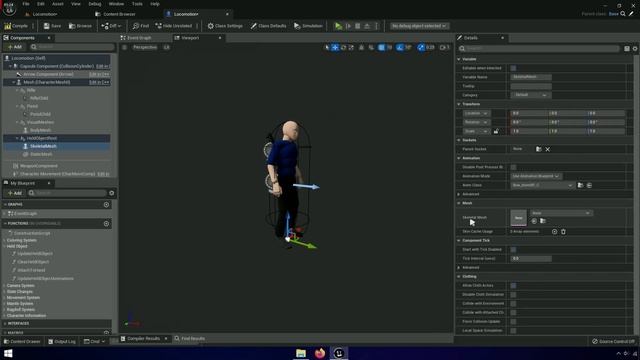Click the Stop playback button

(358, 26)
